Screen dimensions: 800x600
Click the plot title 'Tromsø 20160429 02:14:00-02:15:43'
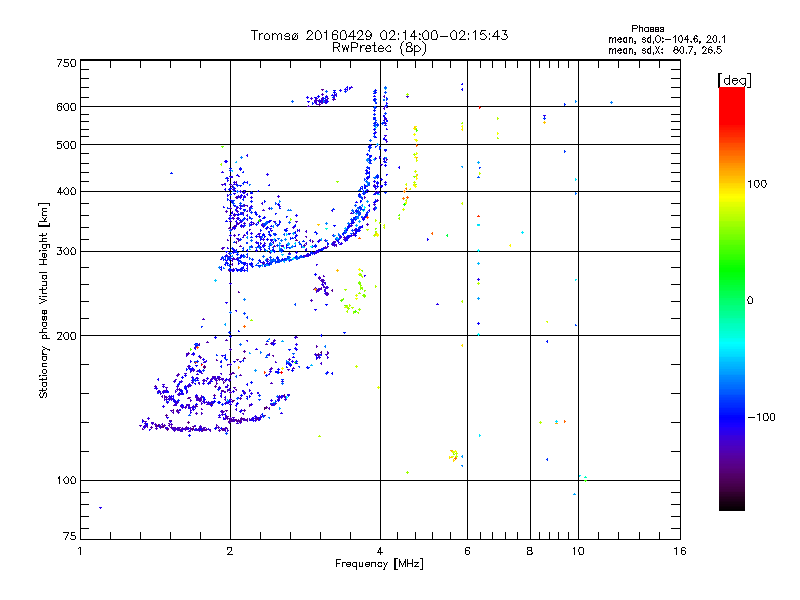379,35
